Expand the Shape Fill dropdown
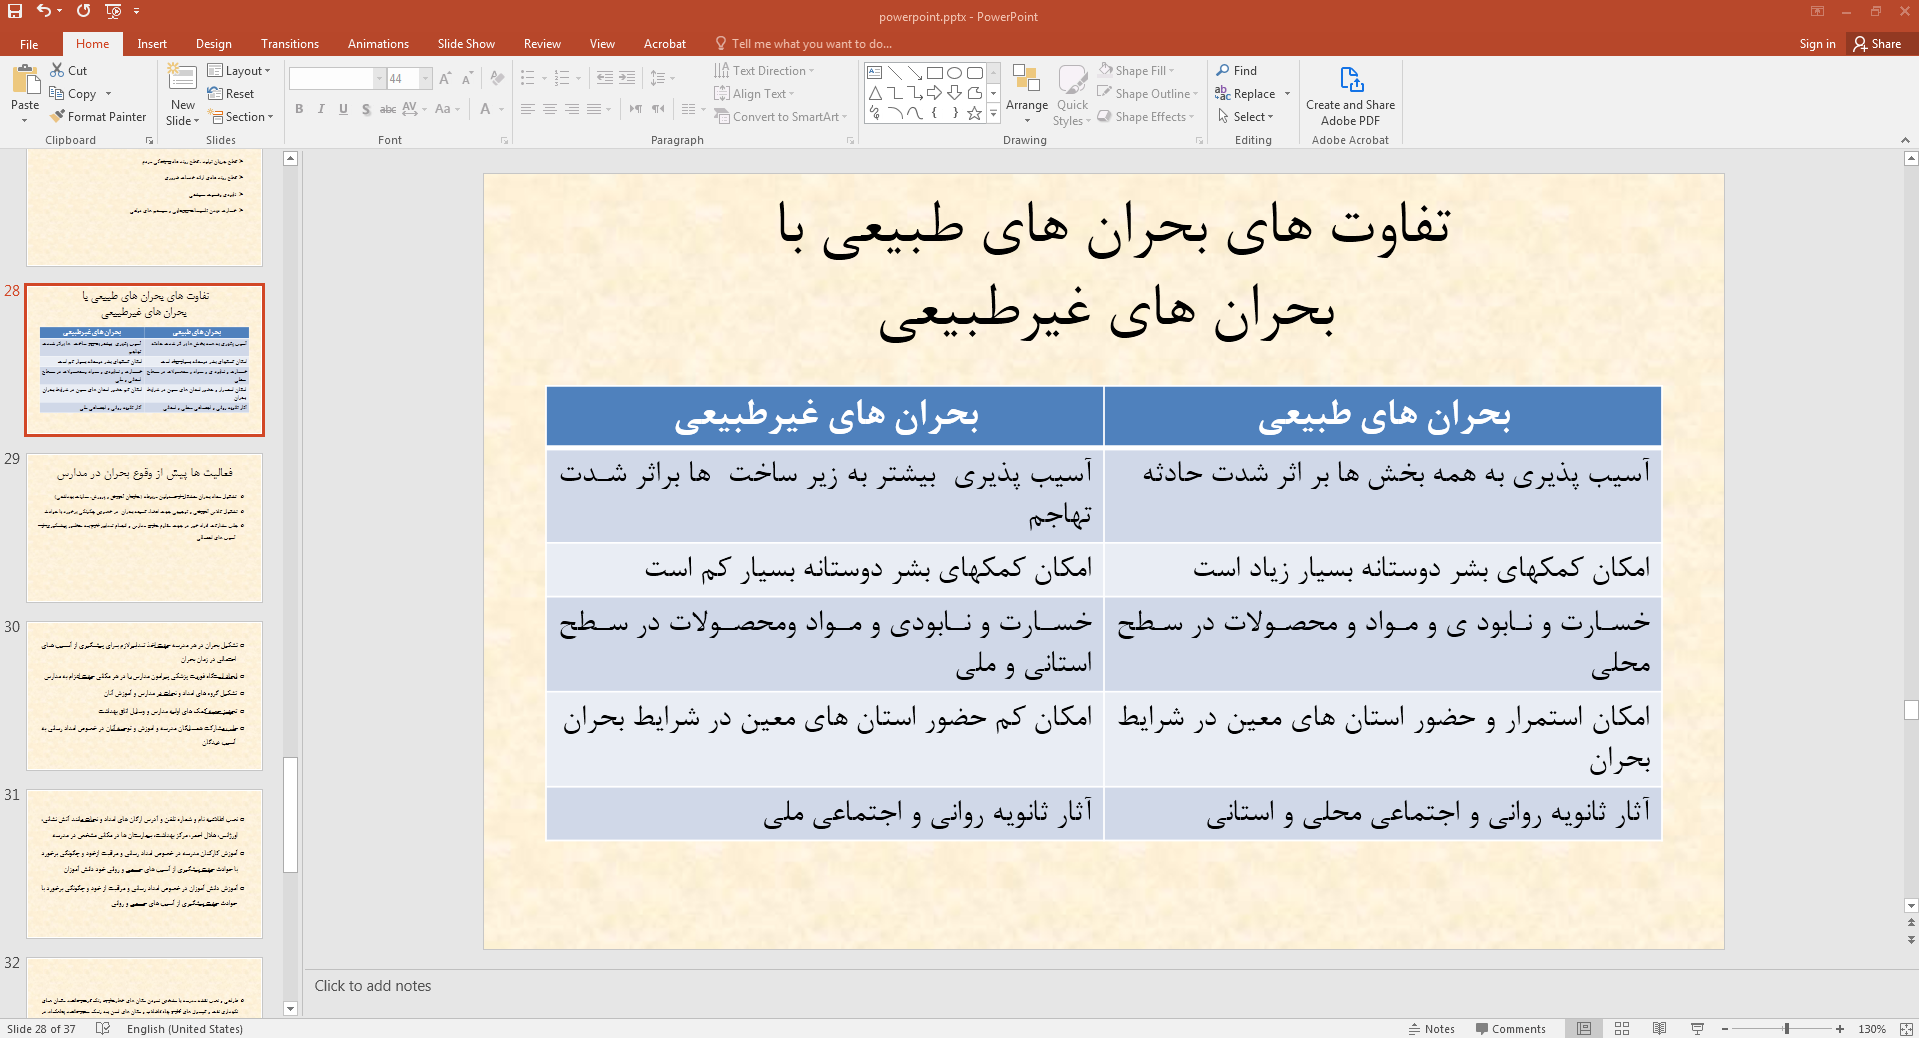1919x1038 pixels. click(x=1136, y=70)
